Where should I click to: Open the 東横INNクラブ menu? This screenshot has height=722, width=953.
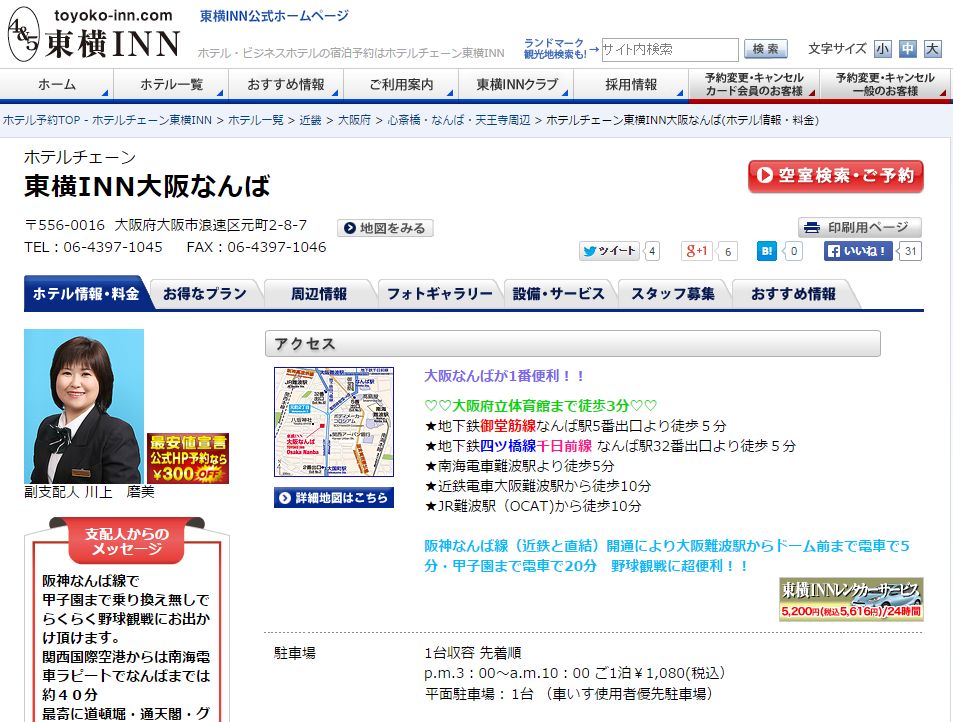click(x=516, y=84)
